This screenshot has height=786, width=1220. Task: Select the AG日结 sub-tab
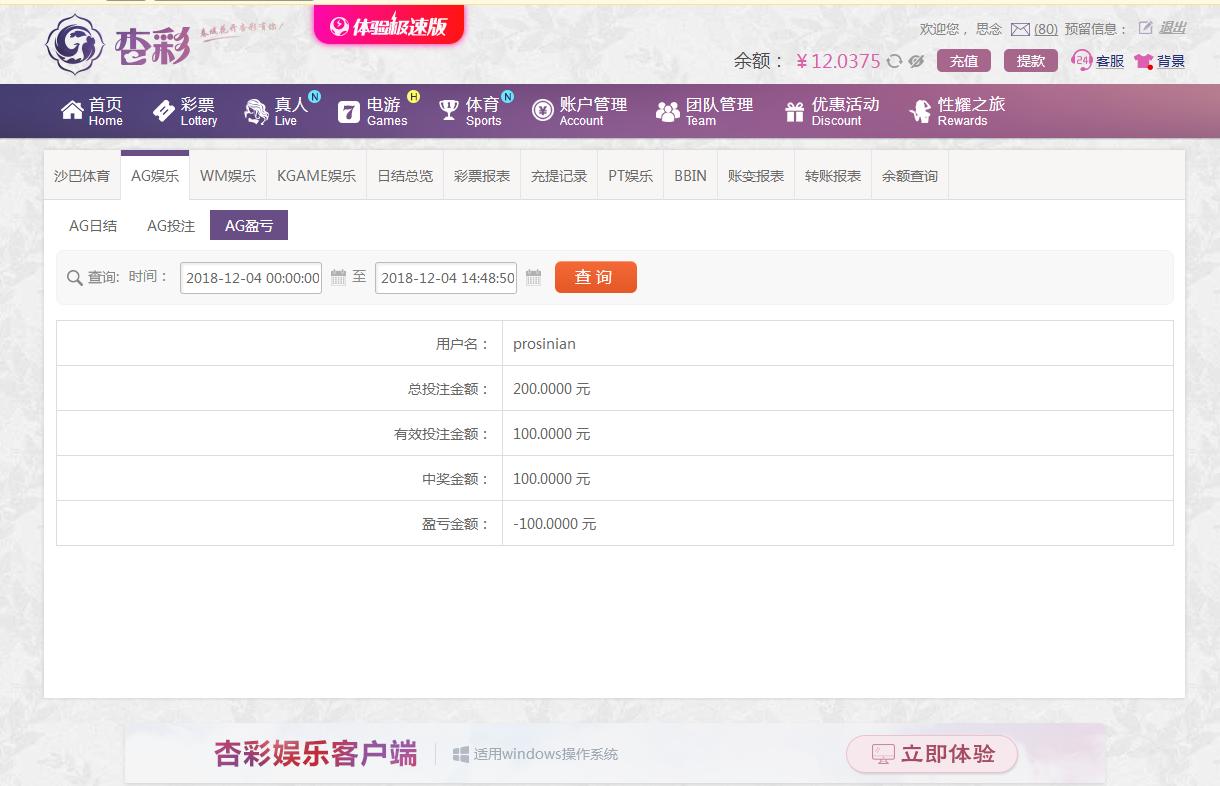[93, 226]
